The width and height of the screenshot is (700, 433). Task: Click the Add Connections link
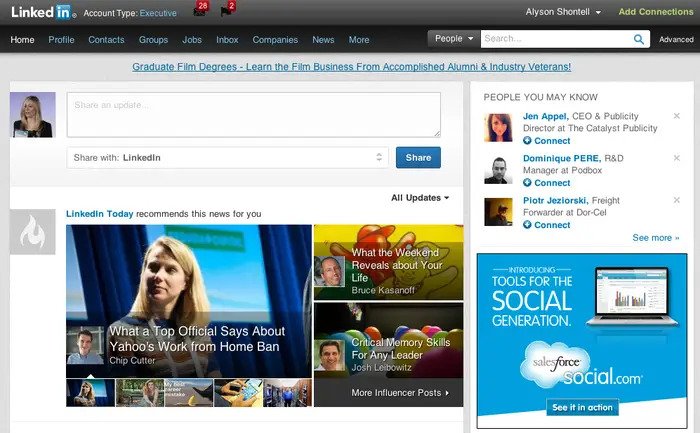[654, 13]
